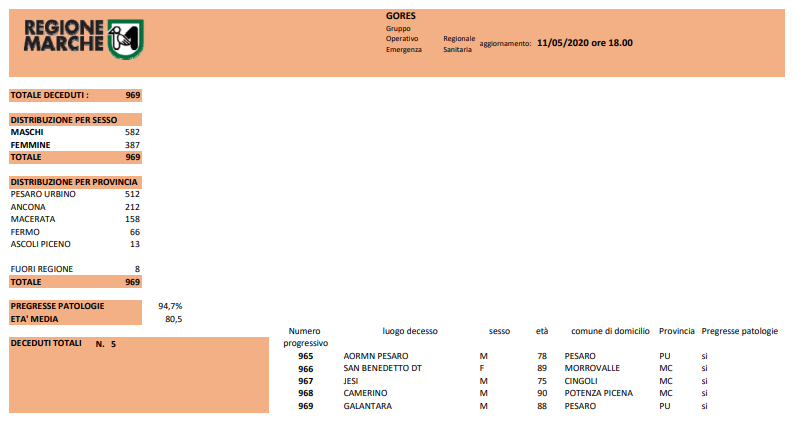Click the 'N. 5' count text
The width and height of the screenshot is (795, 438).
pyautogui.click(x=105, y=344)
